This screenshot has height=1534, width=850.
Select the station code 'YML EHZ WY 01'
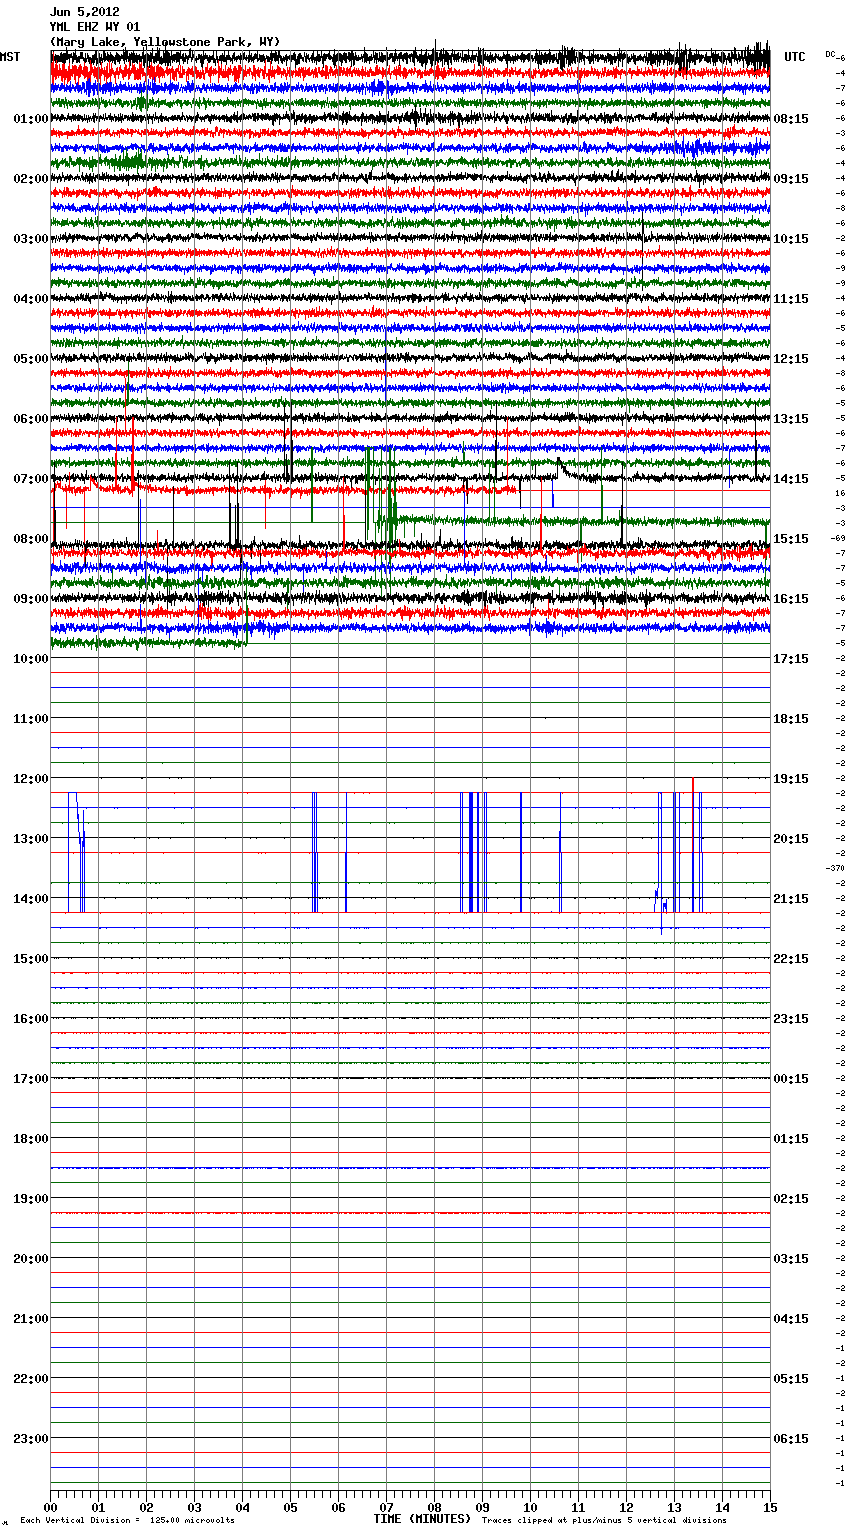click(95, 27)
